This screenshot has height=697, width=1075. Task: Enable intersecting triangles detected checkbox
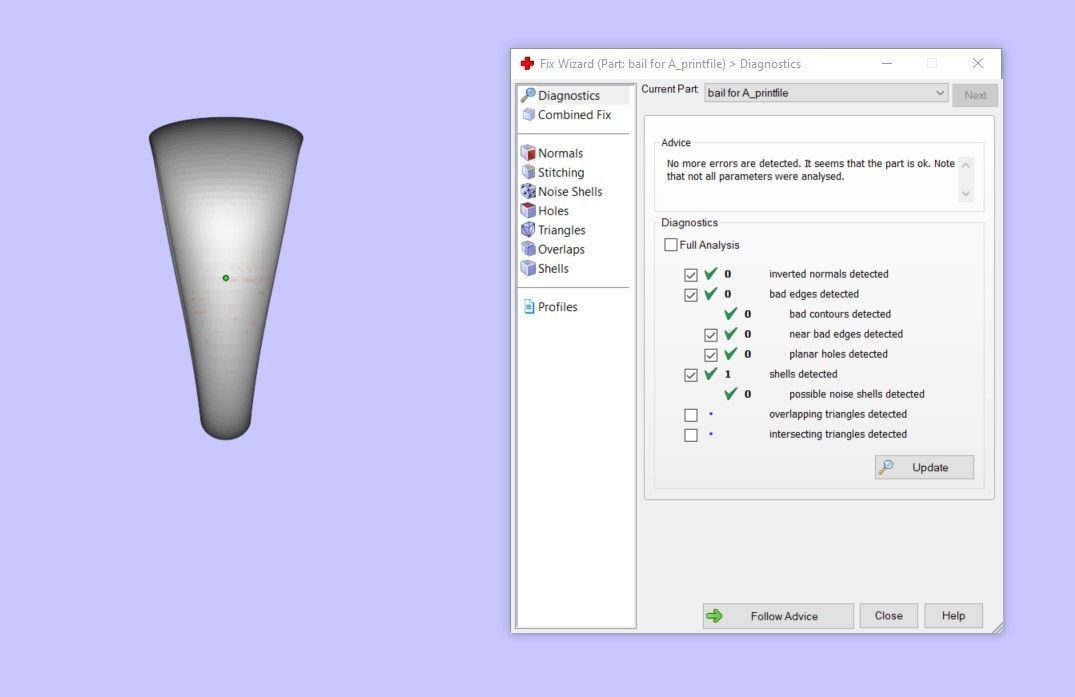point(690,435)
